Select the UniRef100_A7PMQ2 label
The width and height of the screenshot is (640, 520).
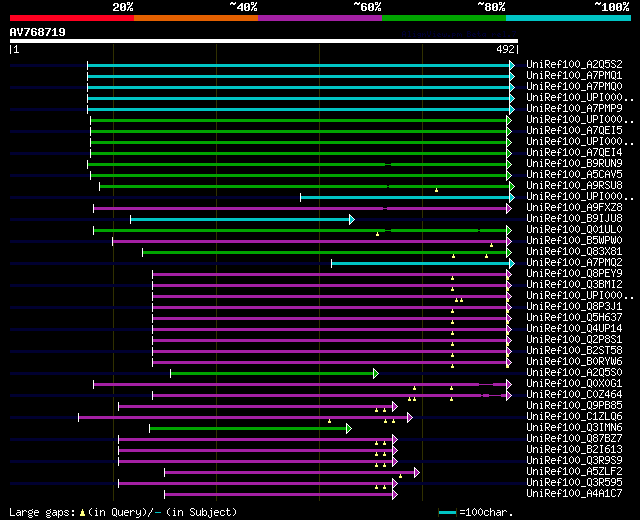pyautogui.click(x=574, y=263)
